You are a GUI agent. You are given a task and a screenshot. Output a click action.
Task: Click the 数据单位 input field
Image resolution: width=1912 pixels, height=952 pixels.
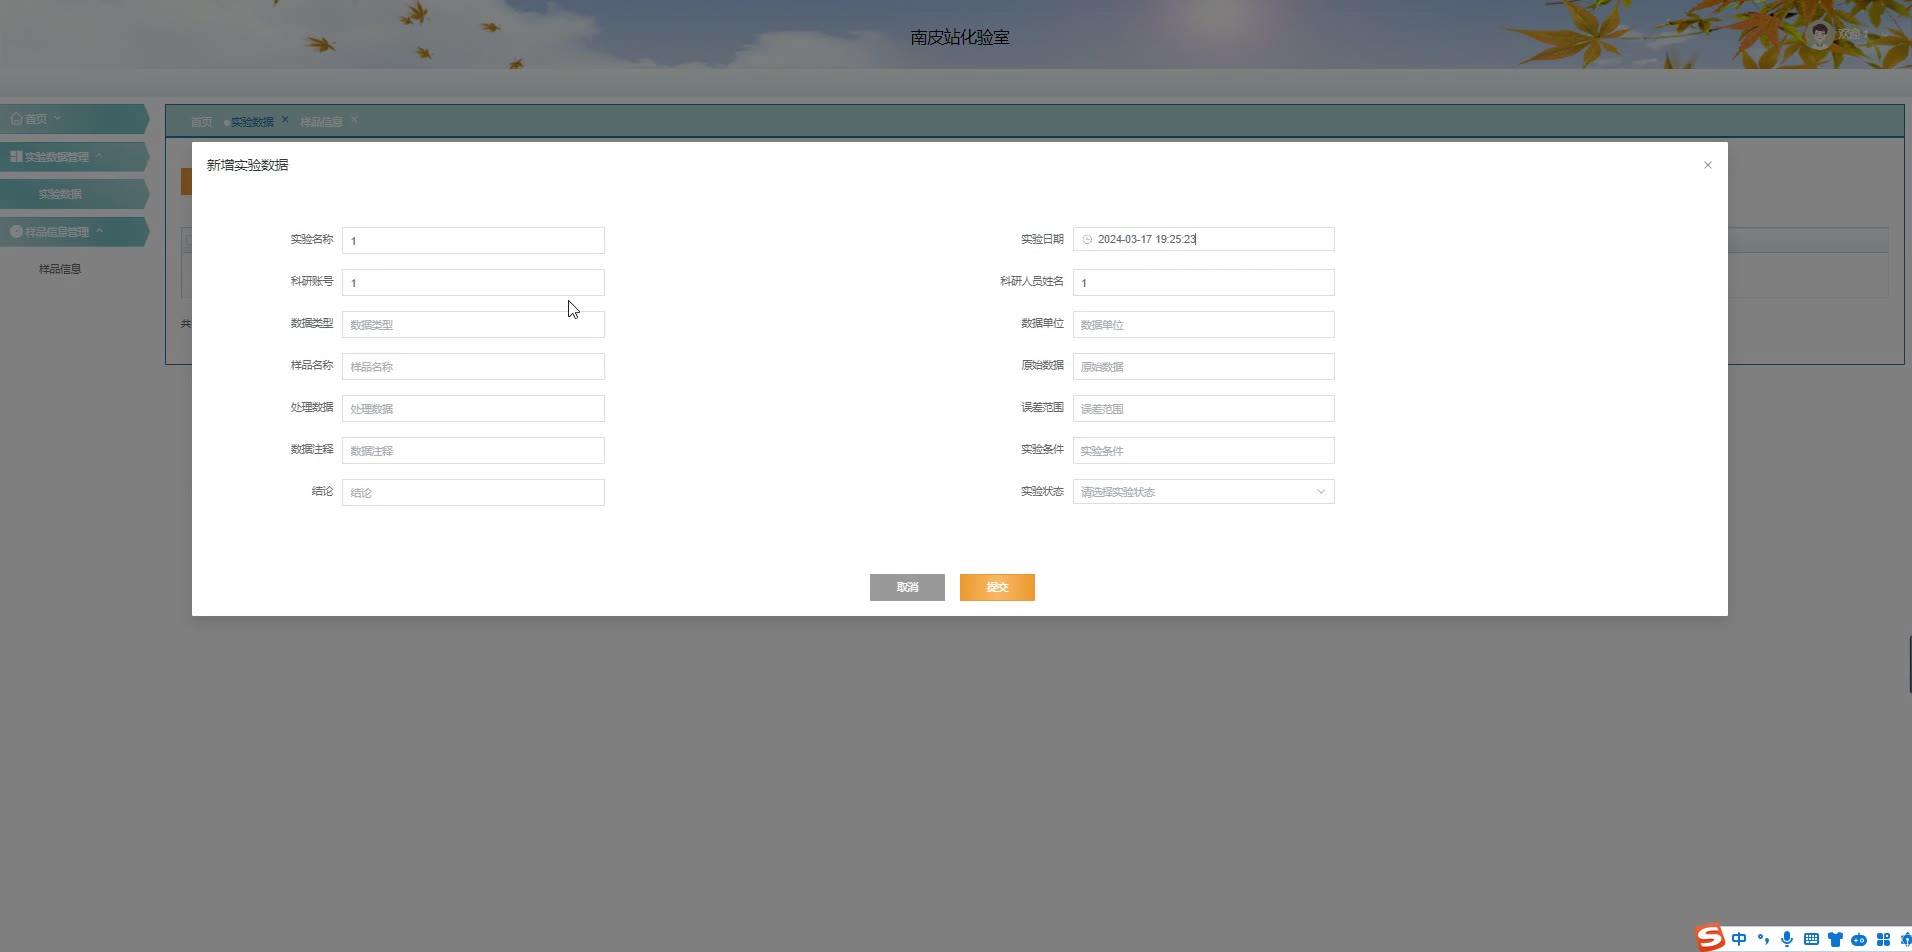click(1203, 324)
